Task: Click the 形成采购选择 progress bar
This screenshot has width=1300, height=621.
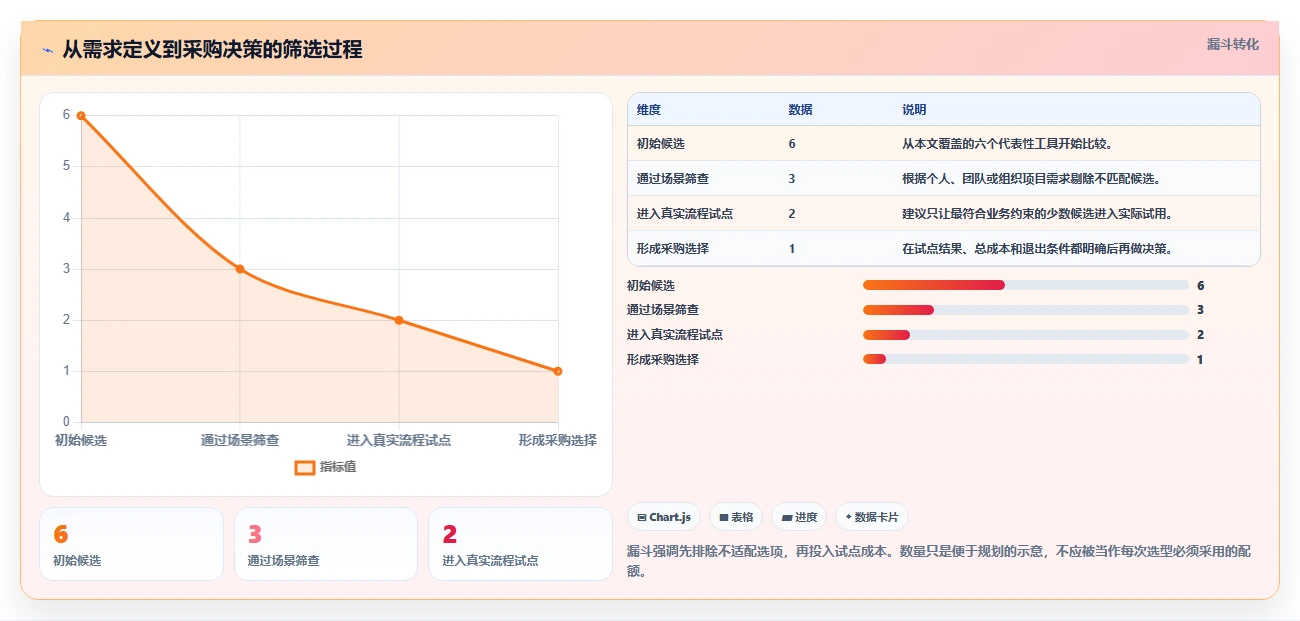Action: (x=1026, y=359)
